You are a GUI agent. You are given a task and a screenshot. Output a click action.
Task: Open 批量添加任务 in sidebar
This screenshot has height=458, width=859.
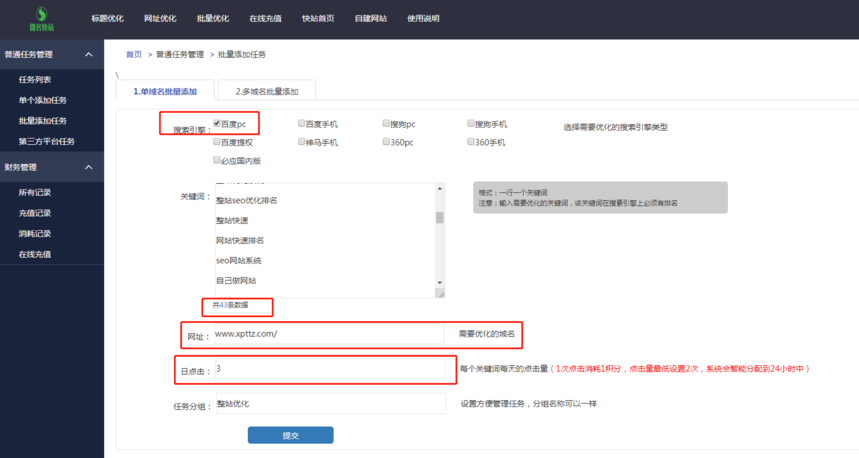[x=43, y=121]
